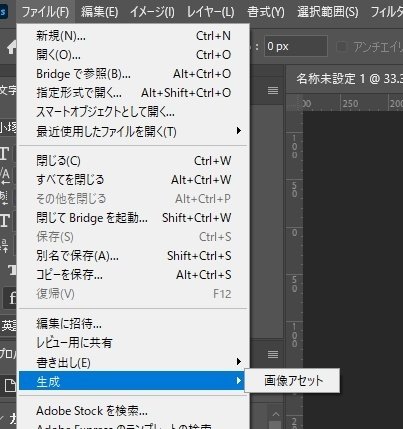Viewport: 403px width, 429px height.
Task: Expand the 書き出し(E) submenu
Action: click(133, 362)
